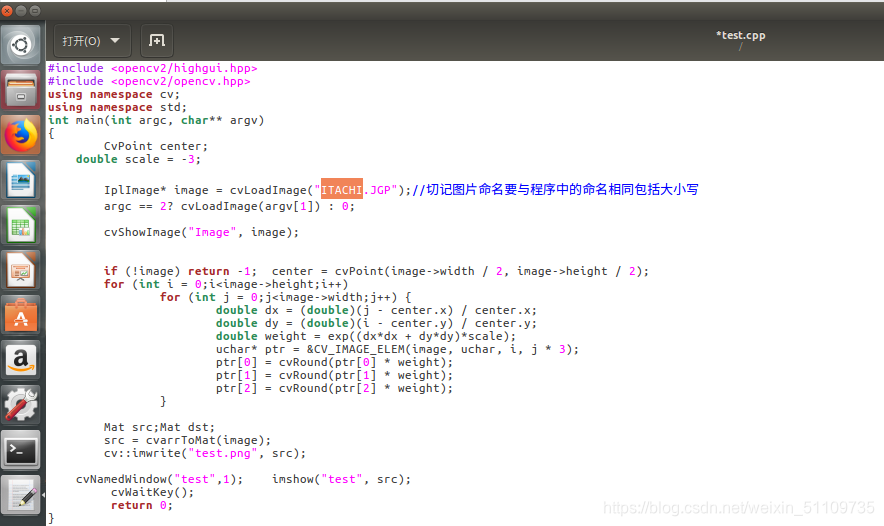Open the Ubuntu Dash search launcher

21,45
